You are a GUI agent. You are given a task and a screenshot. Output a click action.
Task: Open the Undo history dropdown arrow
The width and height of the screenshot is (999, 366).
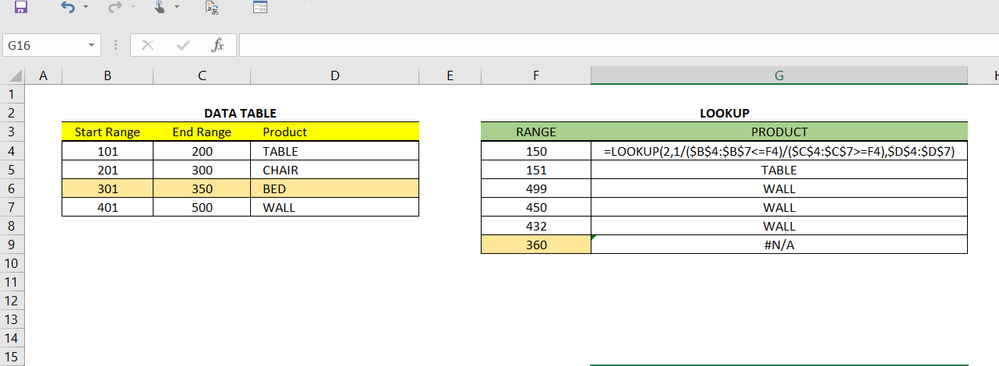85,8
